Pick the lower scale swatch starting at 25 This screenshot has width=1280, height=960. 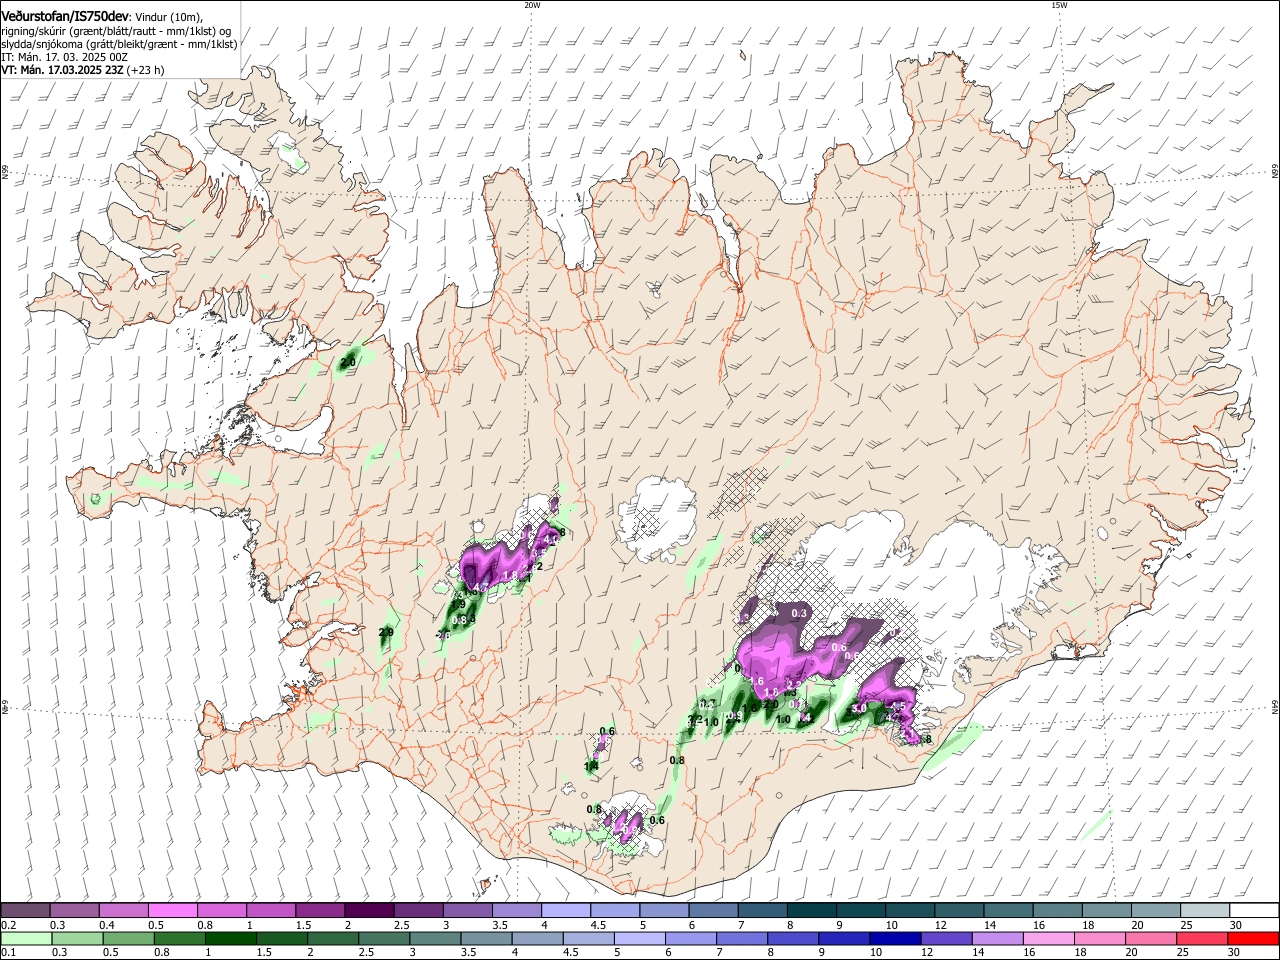point(1201,938)
